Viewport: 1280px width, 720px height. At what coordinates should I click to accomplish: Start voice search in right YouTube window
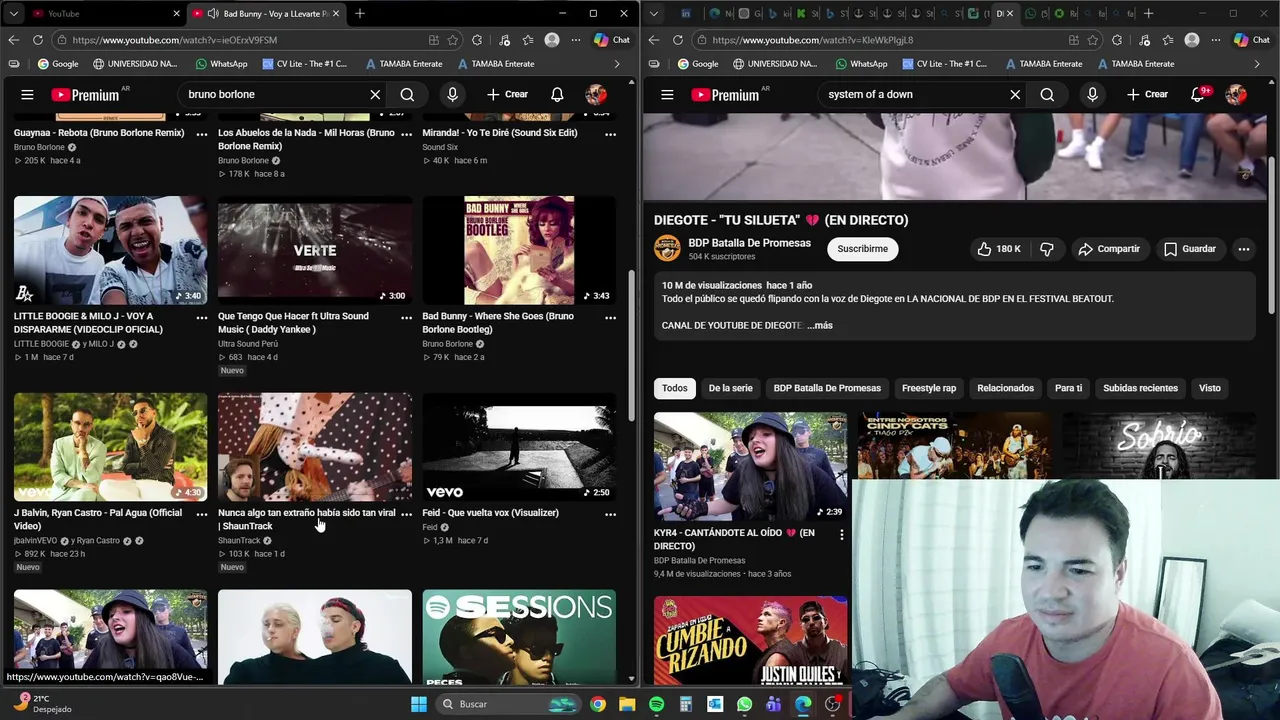tap(1092, 94)
